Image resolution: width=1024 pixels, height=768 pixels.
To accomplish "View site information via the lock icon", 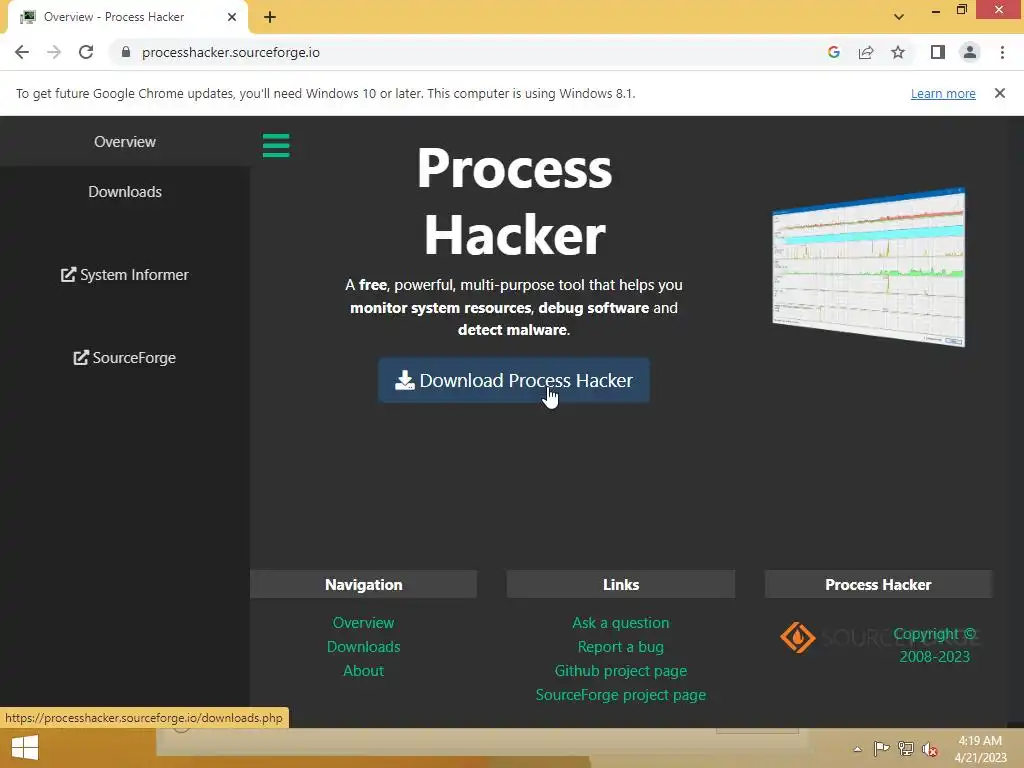I will coord(126,52).
